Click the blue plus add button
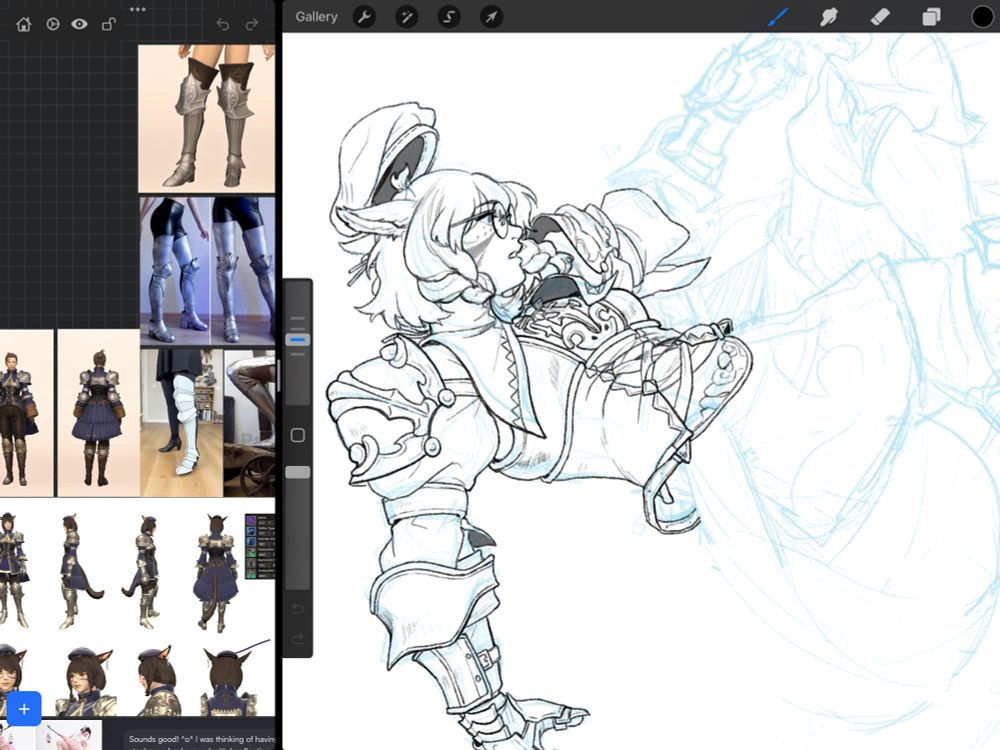The image size is (1000, 750). click(x=24, y=709)
